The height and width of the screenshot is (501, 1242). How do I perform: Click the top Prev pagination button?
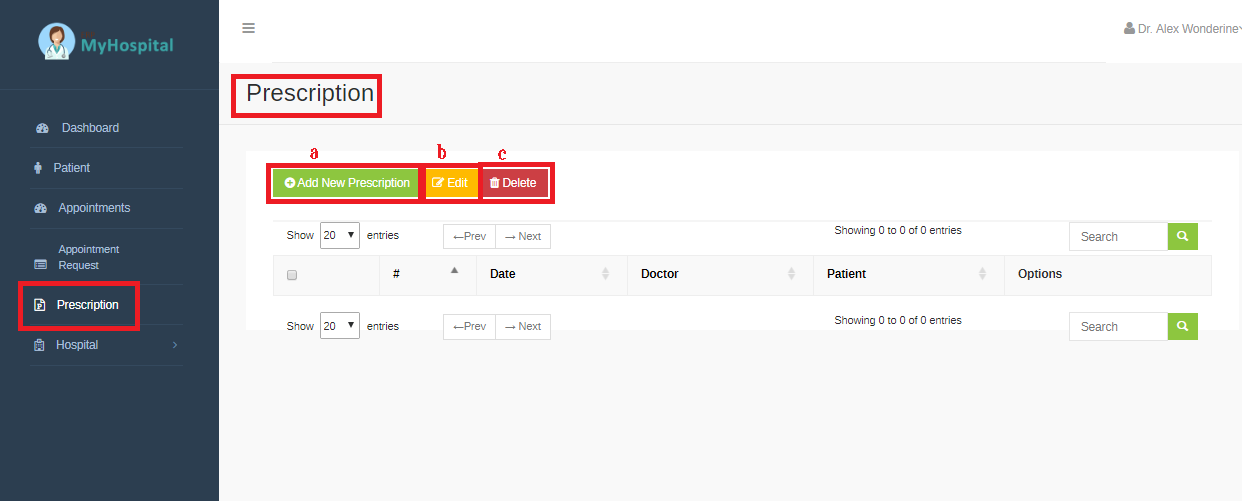click(469, 237)
